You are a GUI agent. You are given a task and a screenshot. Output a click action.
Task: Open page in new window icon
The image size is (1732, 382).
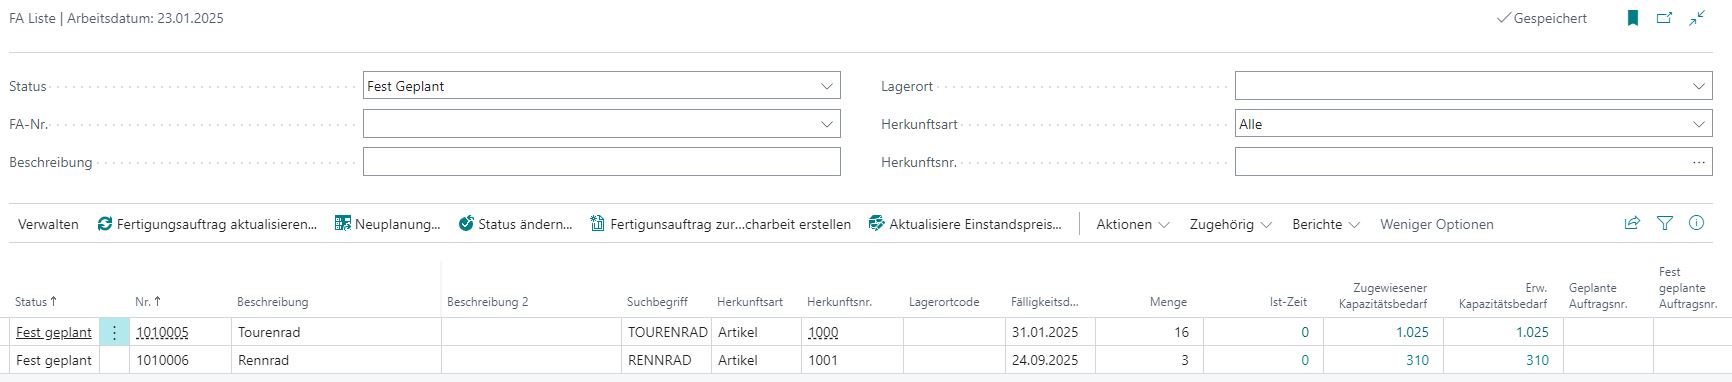1664,18
